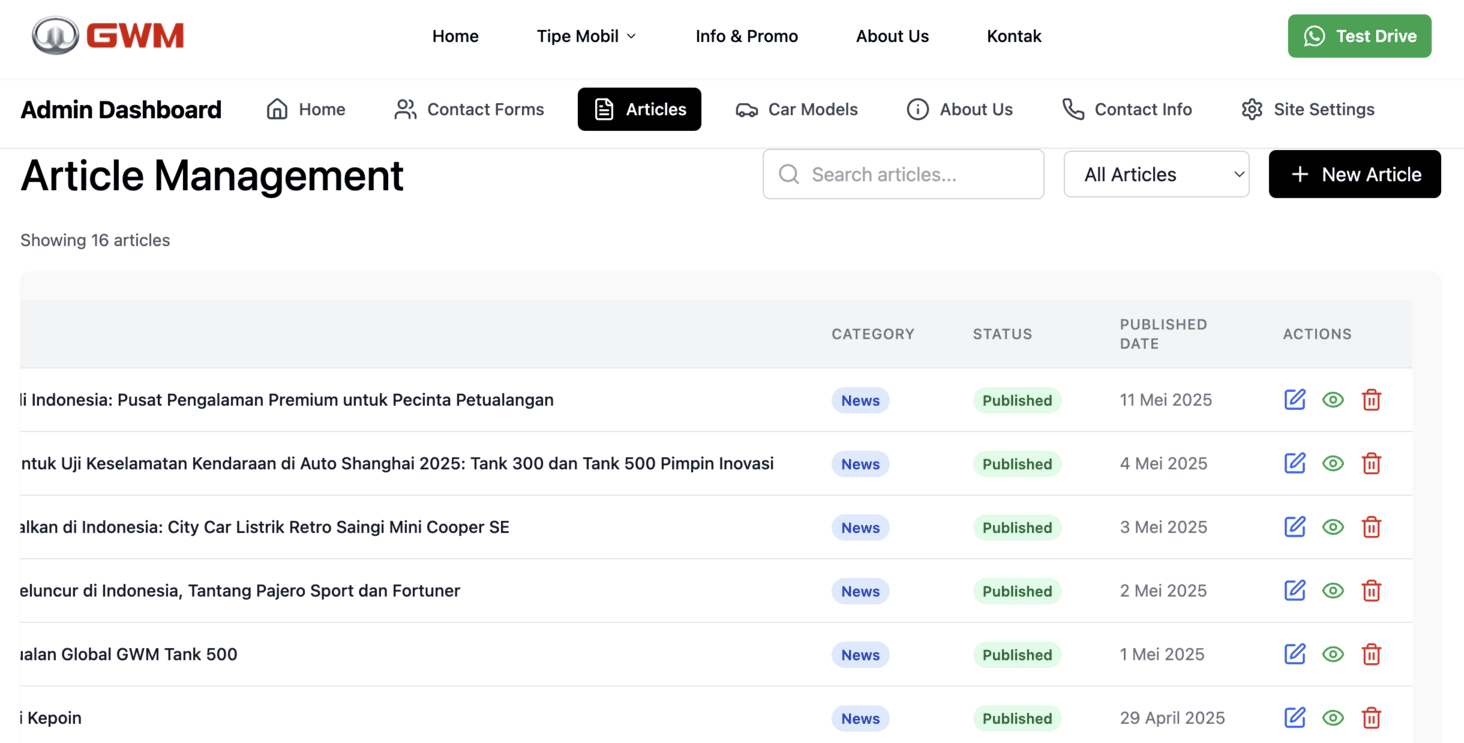This screenshot has width=1464, height=743.
Task: Delete the article dated 29 April 2025
Action: [1371, 718]
